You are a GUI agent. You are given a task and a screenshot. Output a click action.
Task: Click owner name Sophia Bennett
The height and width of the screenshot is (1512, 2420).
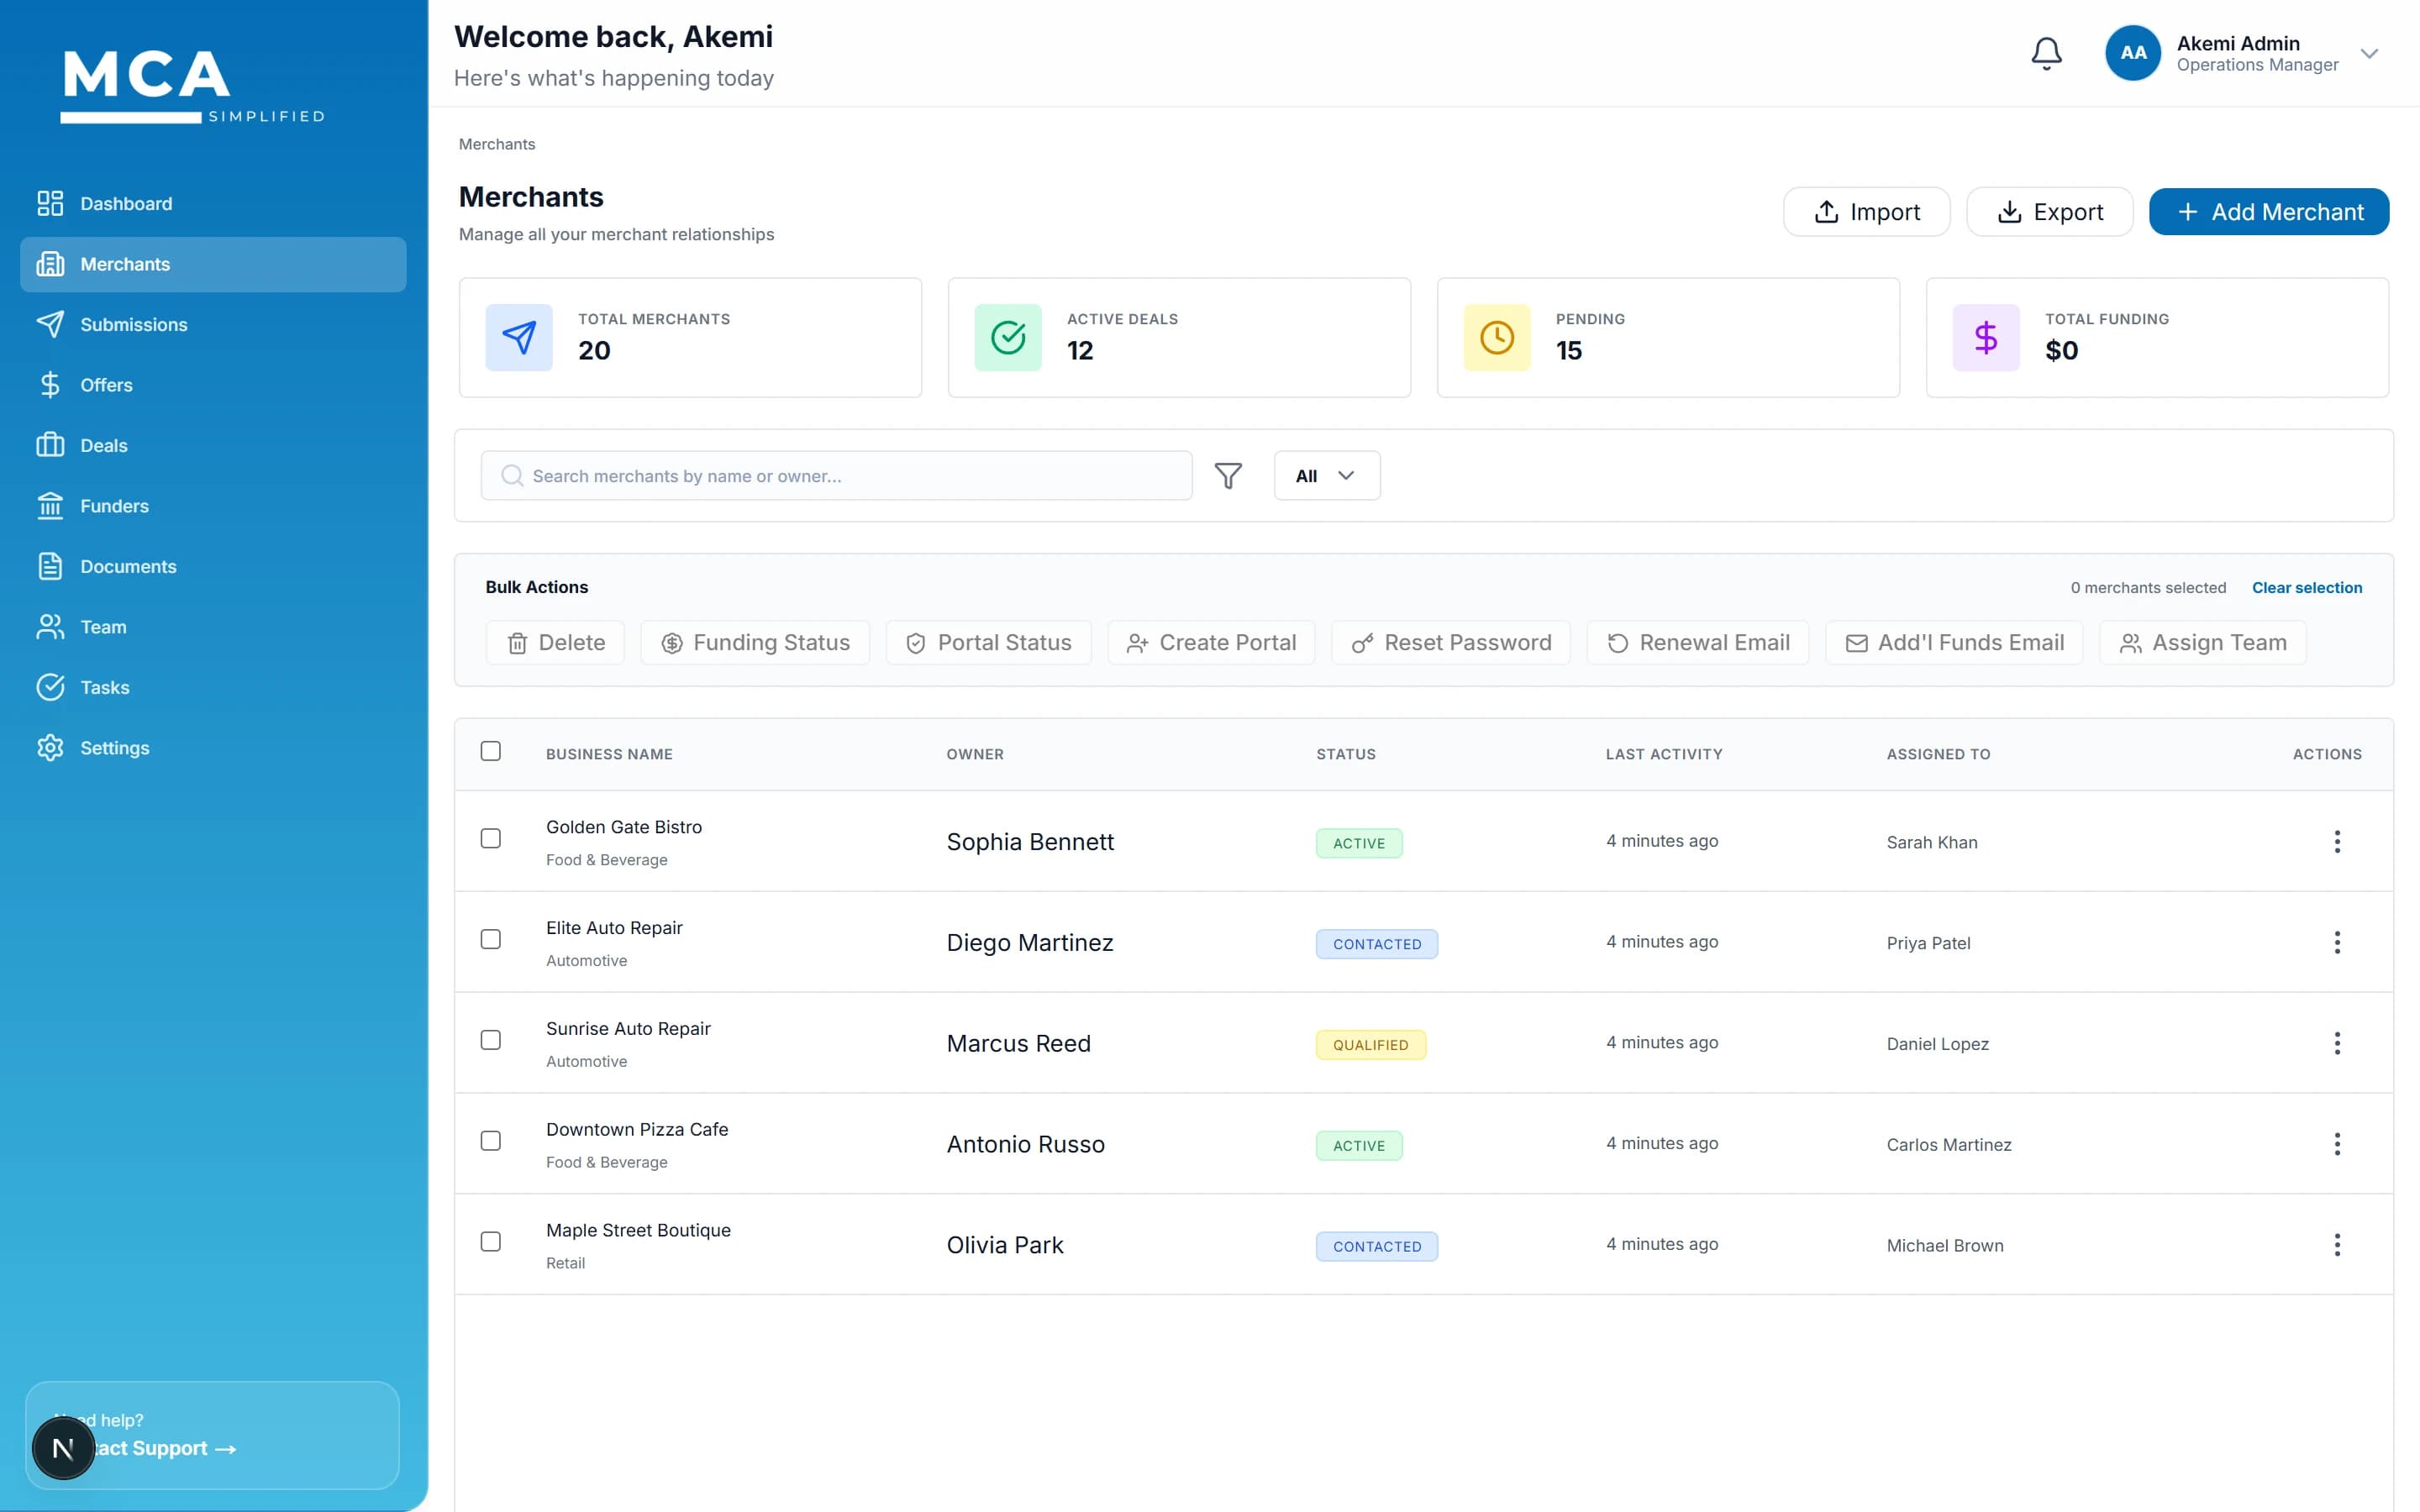tap(1030, 842)
